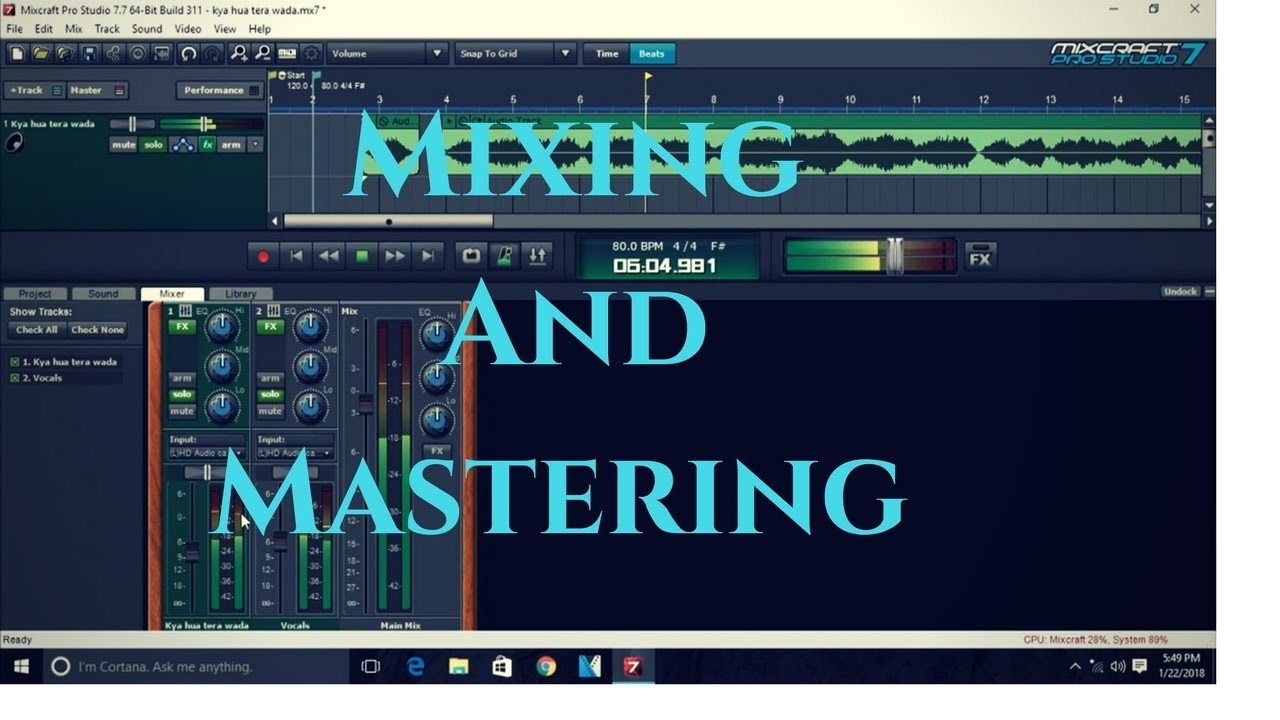Open the Volume automation dropdown

387,54
